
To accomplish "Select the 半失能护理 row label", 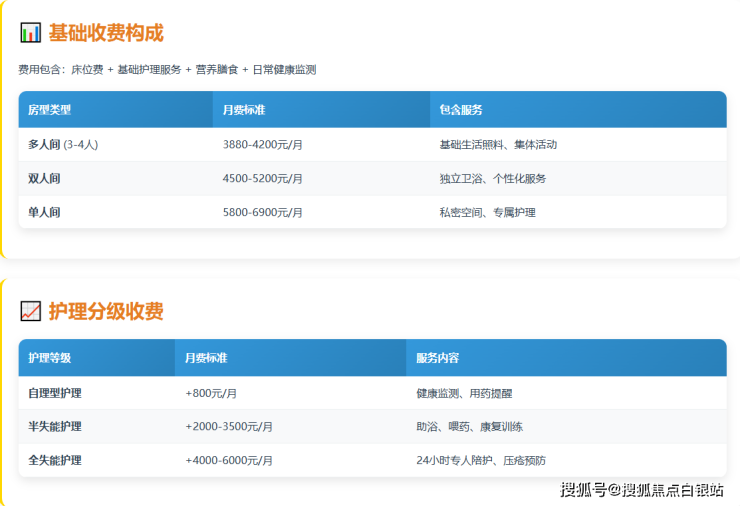I will coord(55,426).
